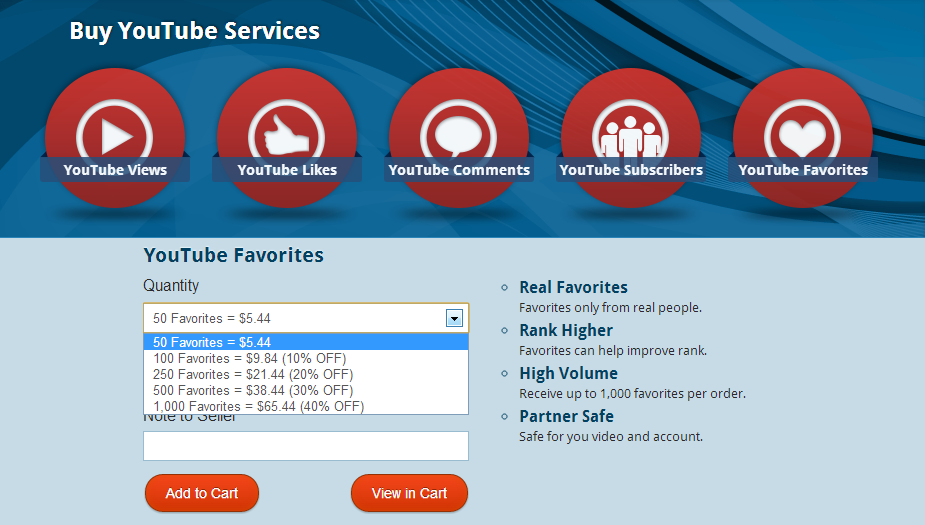
Task: Click the Real Favorites heading
Action: click(x=573, y=287)
